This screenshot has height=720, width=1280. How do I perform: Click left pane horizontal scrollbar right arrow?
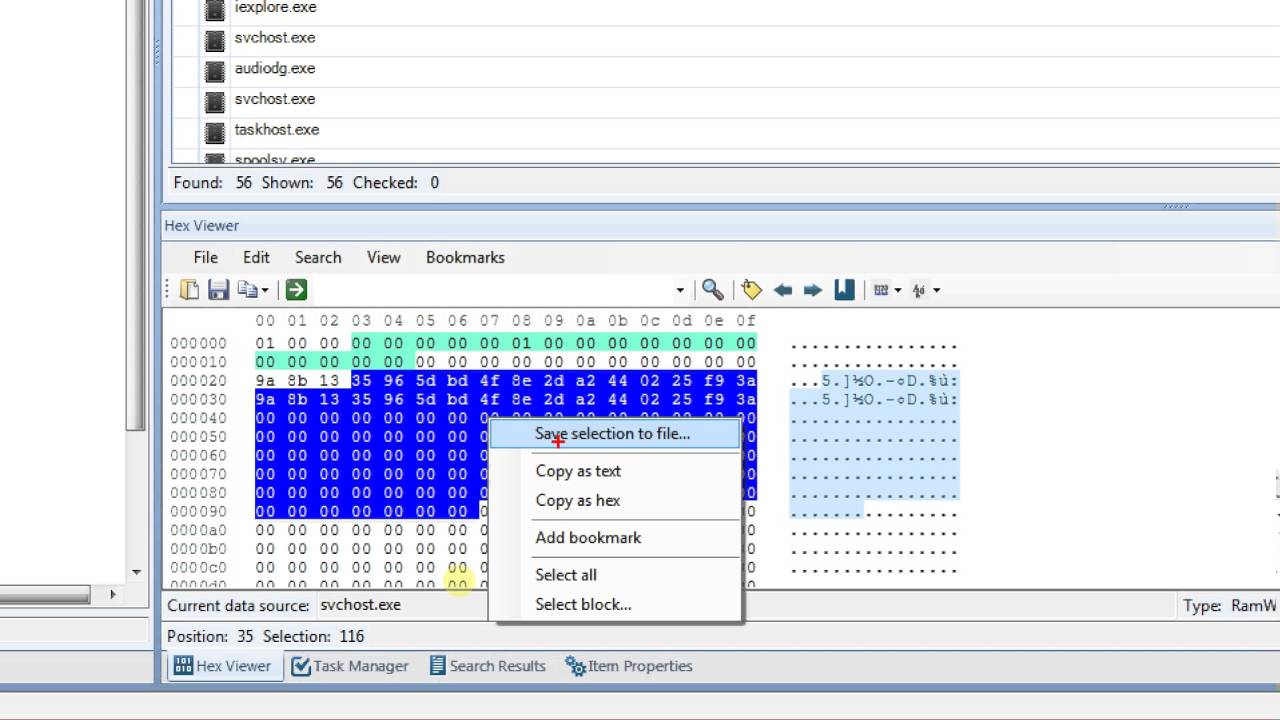[x=113, y=594]
